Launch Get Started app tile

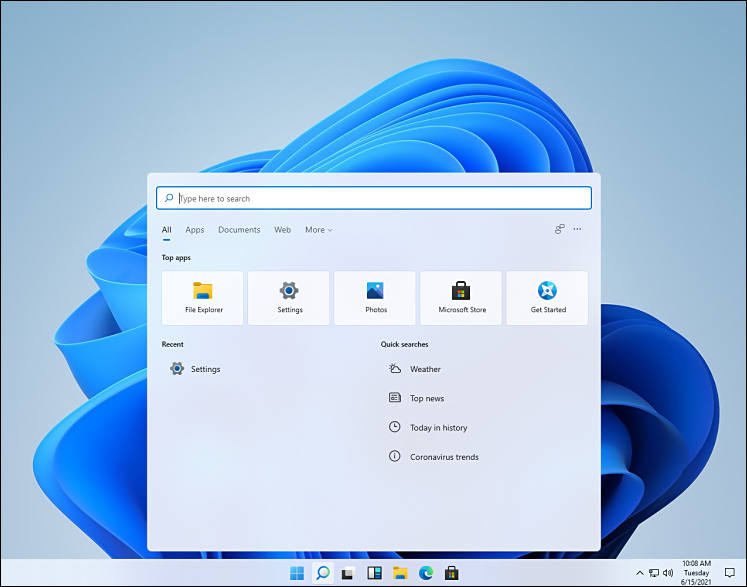click(547, 298)
